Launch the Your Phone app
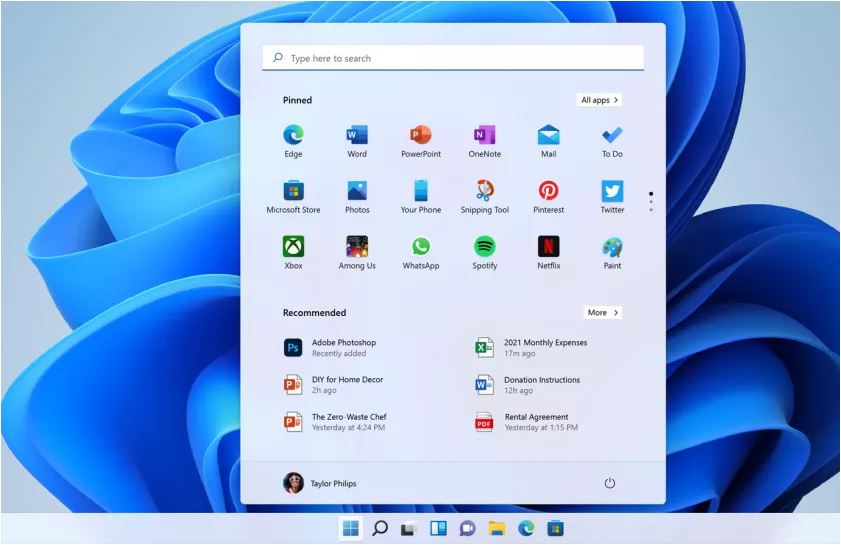Image resolution: width=841 pixels, height=545 pixels. coord(420,197)
